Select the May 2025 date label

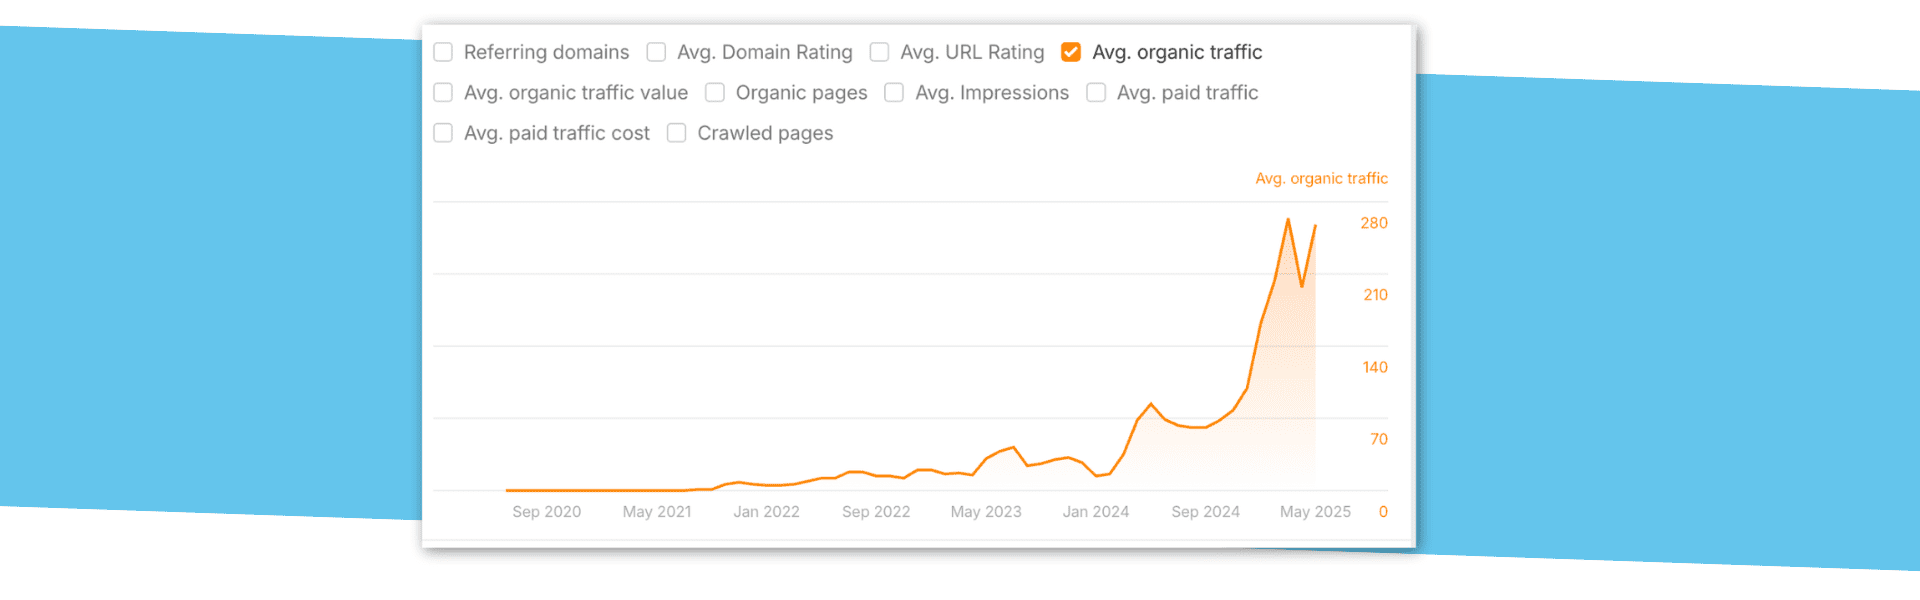click(1315, 511)
